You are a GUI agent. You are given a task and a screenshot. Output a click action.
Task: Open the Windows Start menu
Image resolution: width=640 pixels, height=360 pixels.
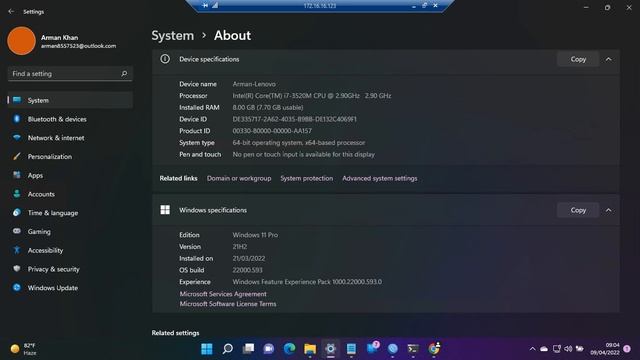pos(207,349)
